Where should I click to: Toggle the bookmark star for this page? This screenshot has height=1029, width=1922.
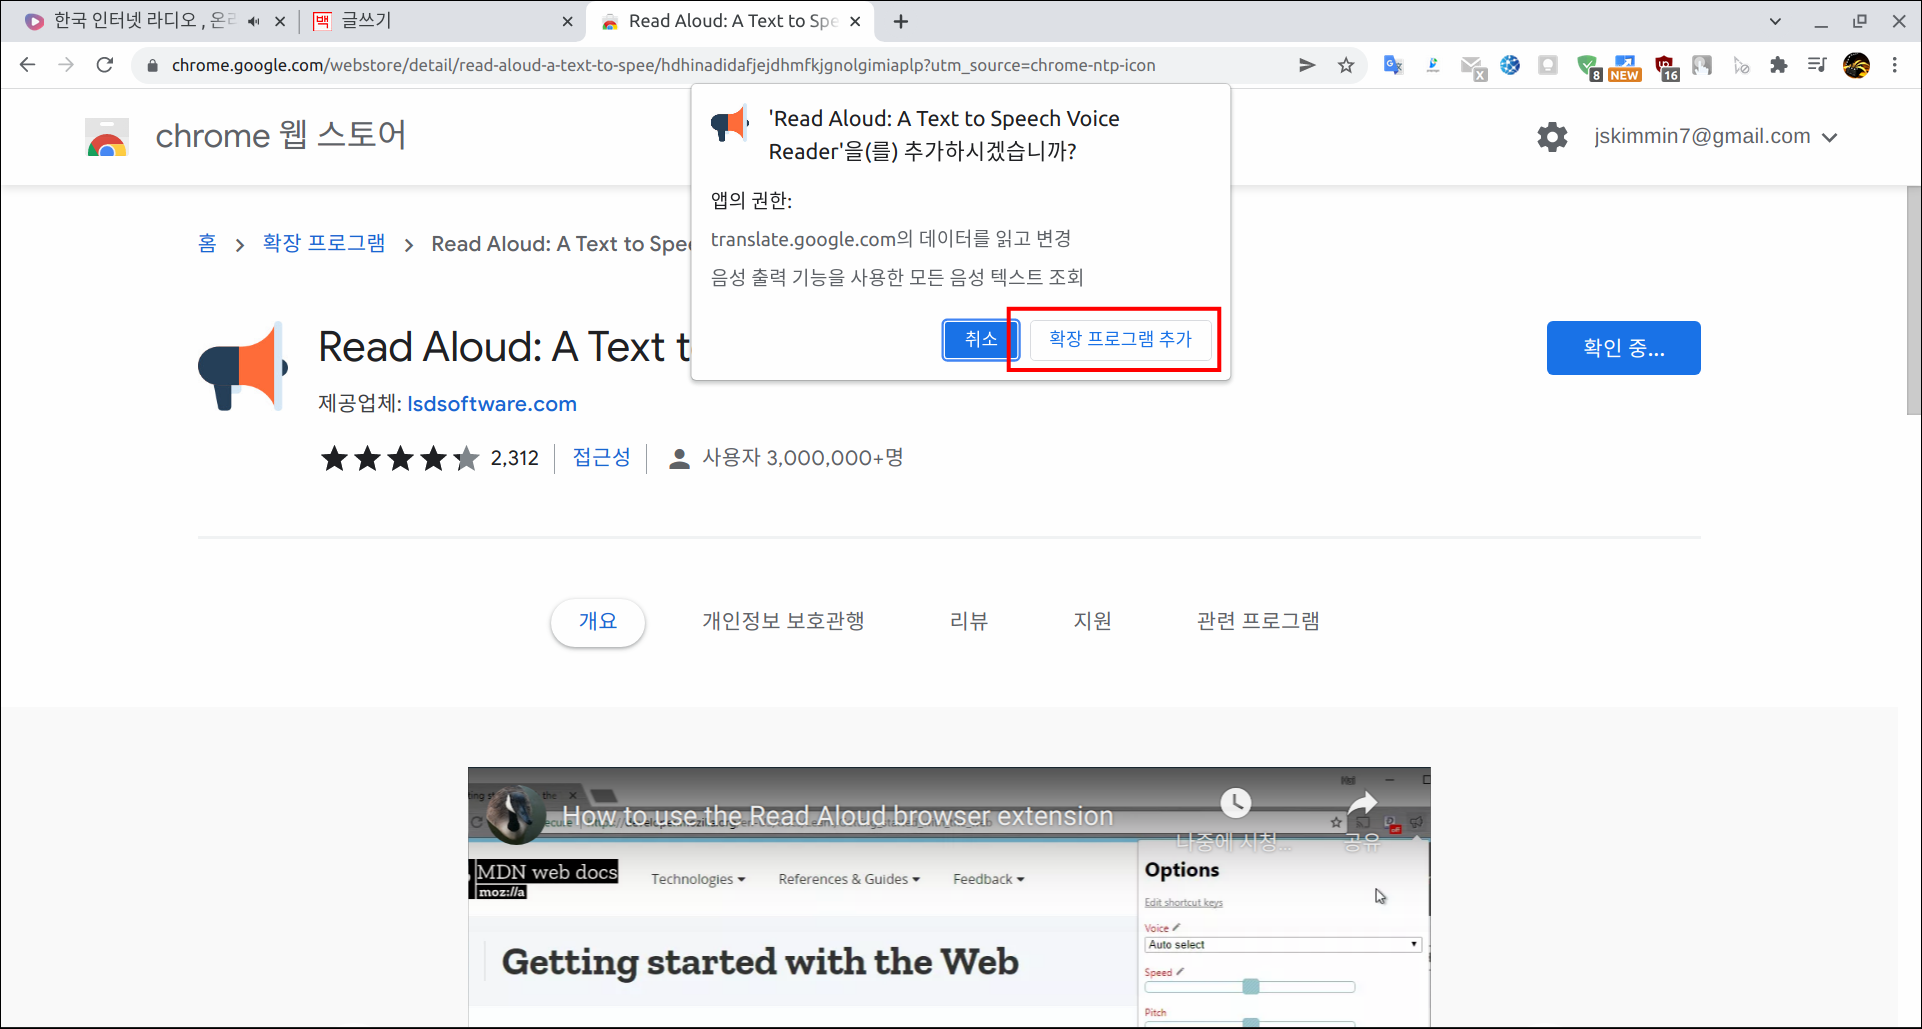tap(1346, 65)
